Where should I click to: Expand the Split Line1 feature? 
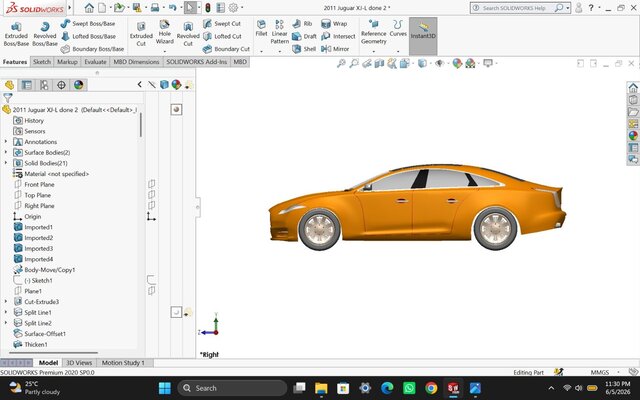point(6,312)
